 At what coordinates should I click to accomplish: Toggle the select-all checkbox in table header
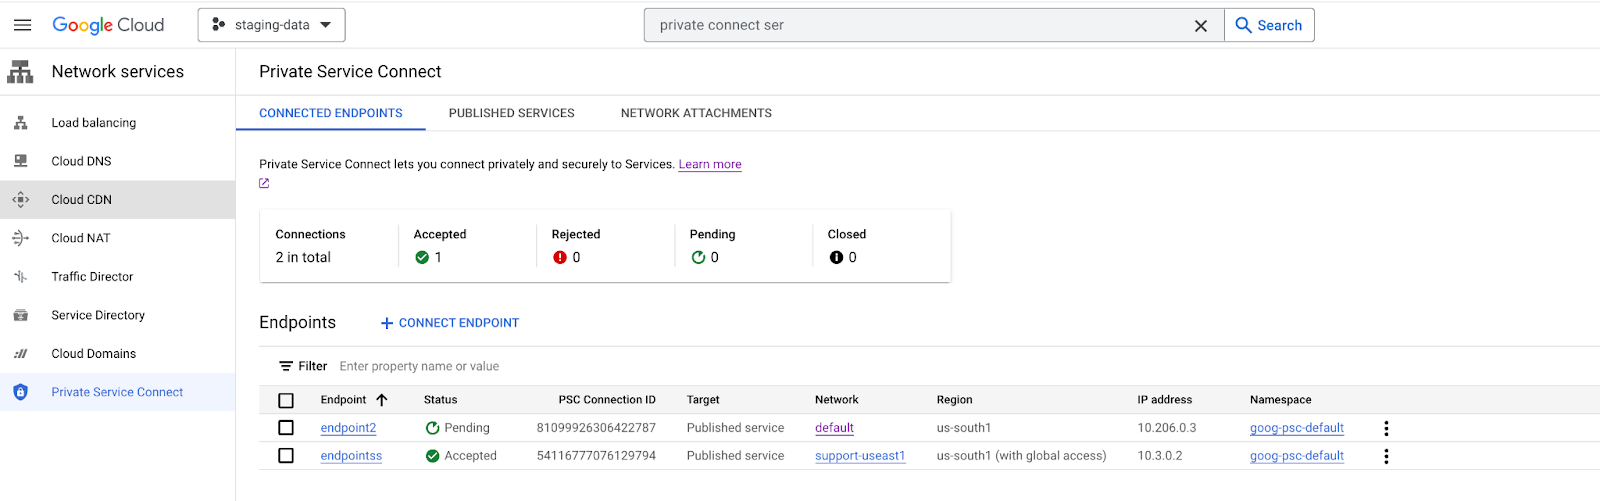click(286, 400)
